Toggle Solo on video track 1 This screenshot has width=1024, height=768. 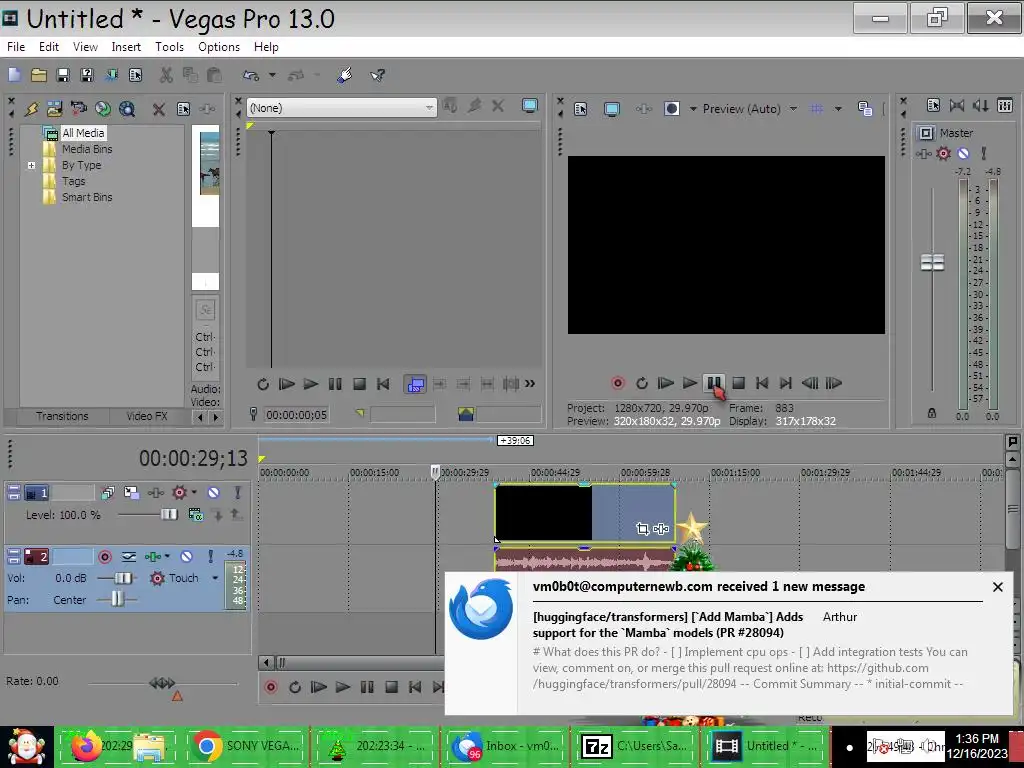tap(237, 492)
